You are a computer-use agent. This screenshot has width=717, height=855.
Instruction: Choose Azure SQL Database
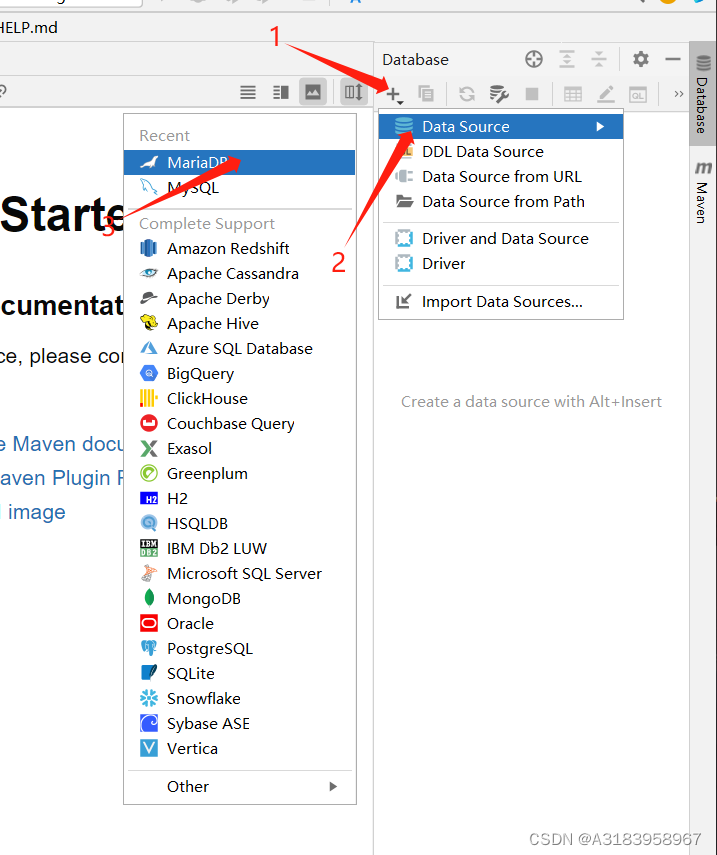239,349
